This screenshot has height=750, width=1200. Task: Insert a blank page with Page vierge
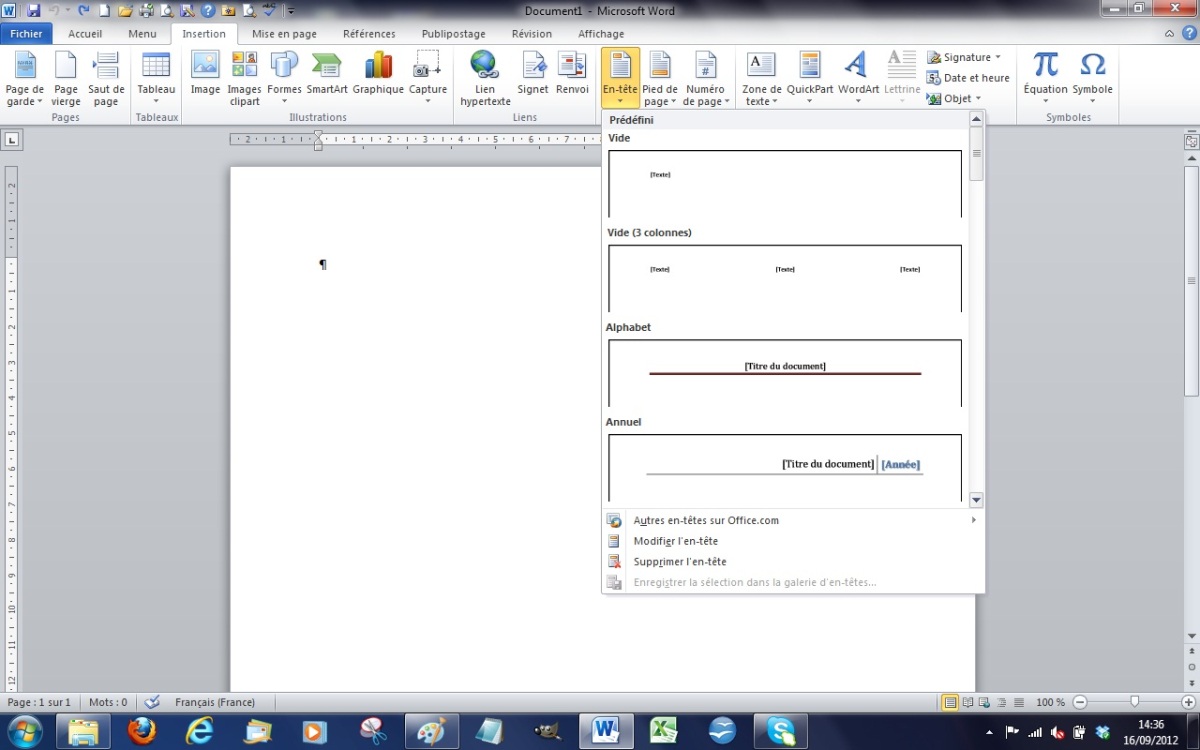click(66, 79)
